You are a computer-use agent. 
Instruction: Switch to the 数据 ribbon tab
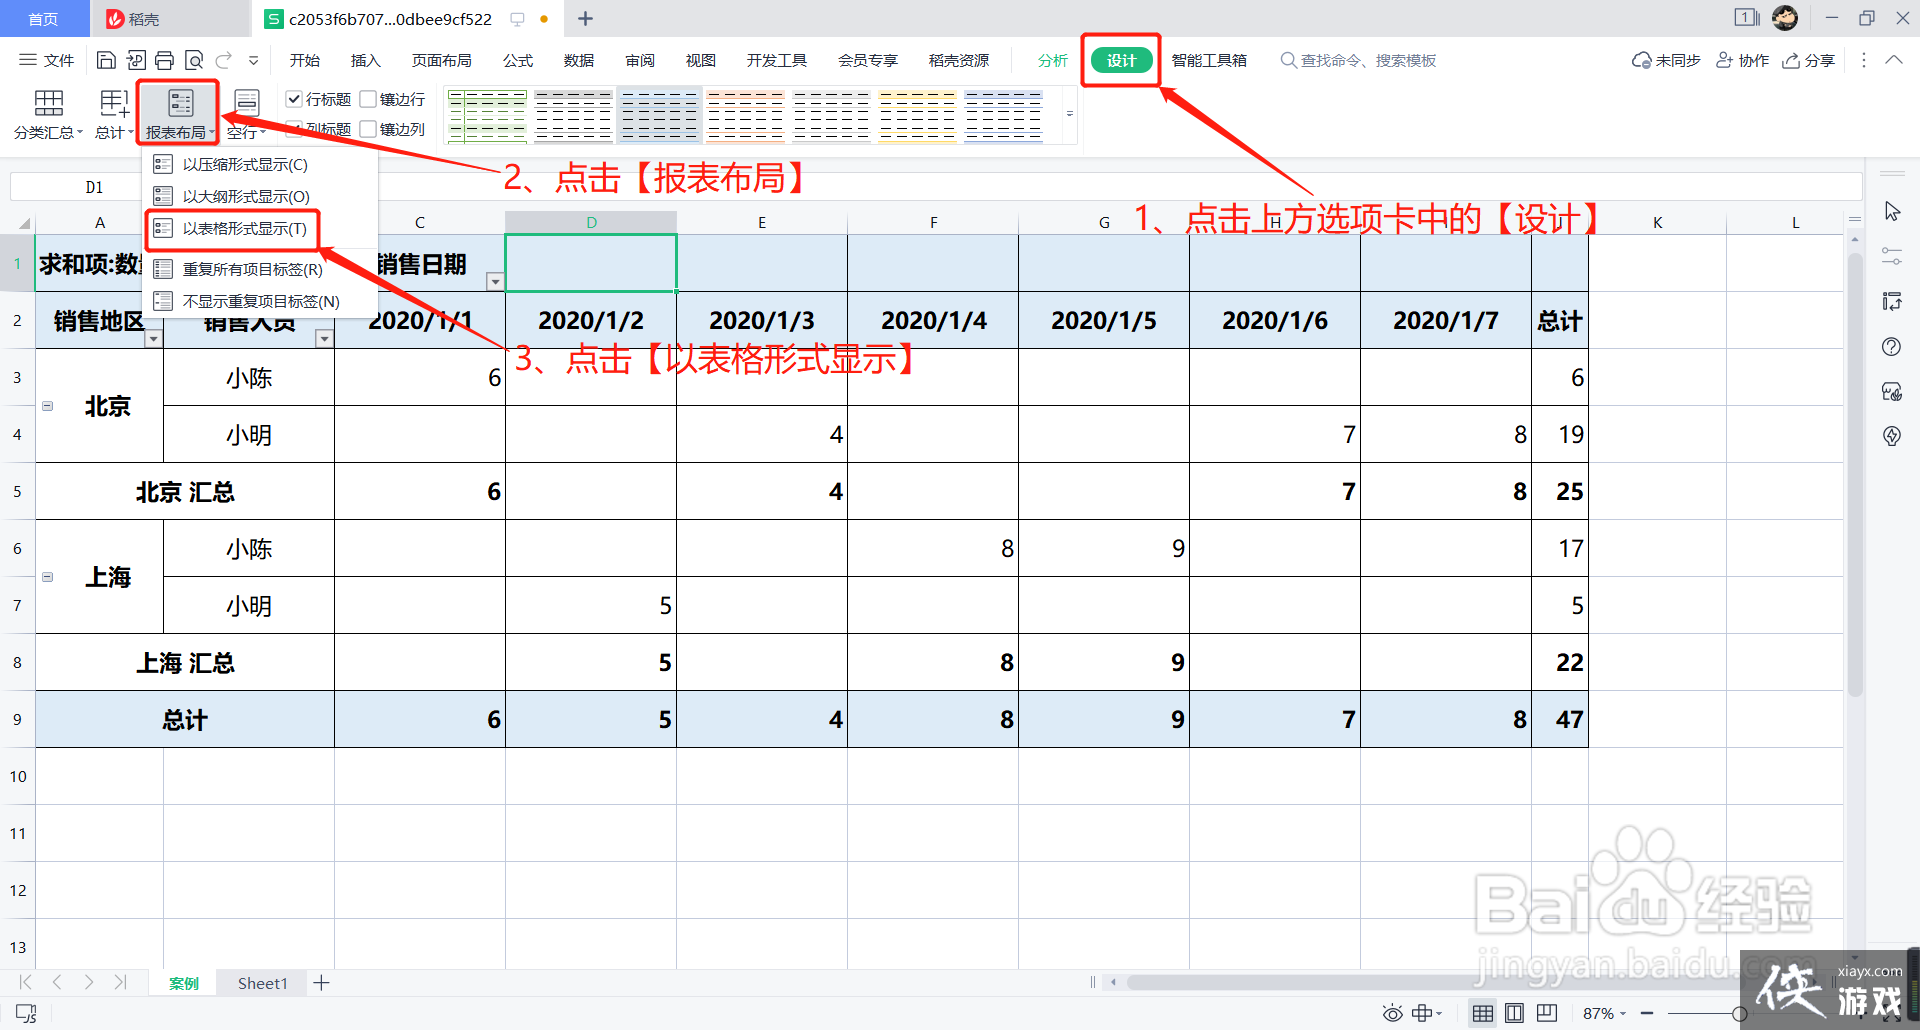(x=579, y=60)
